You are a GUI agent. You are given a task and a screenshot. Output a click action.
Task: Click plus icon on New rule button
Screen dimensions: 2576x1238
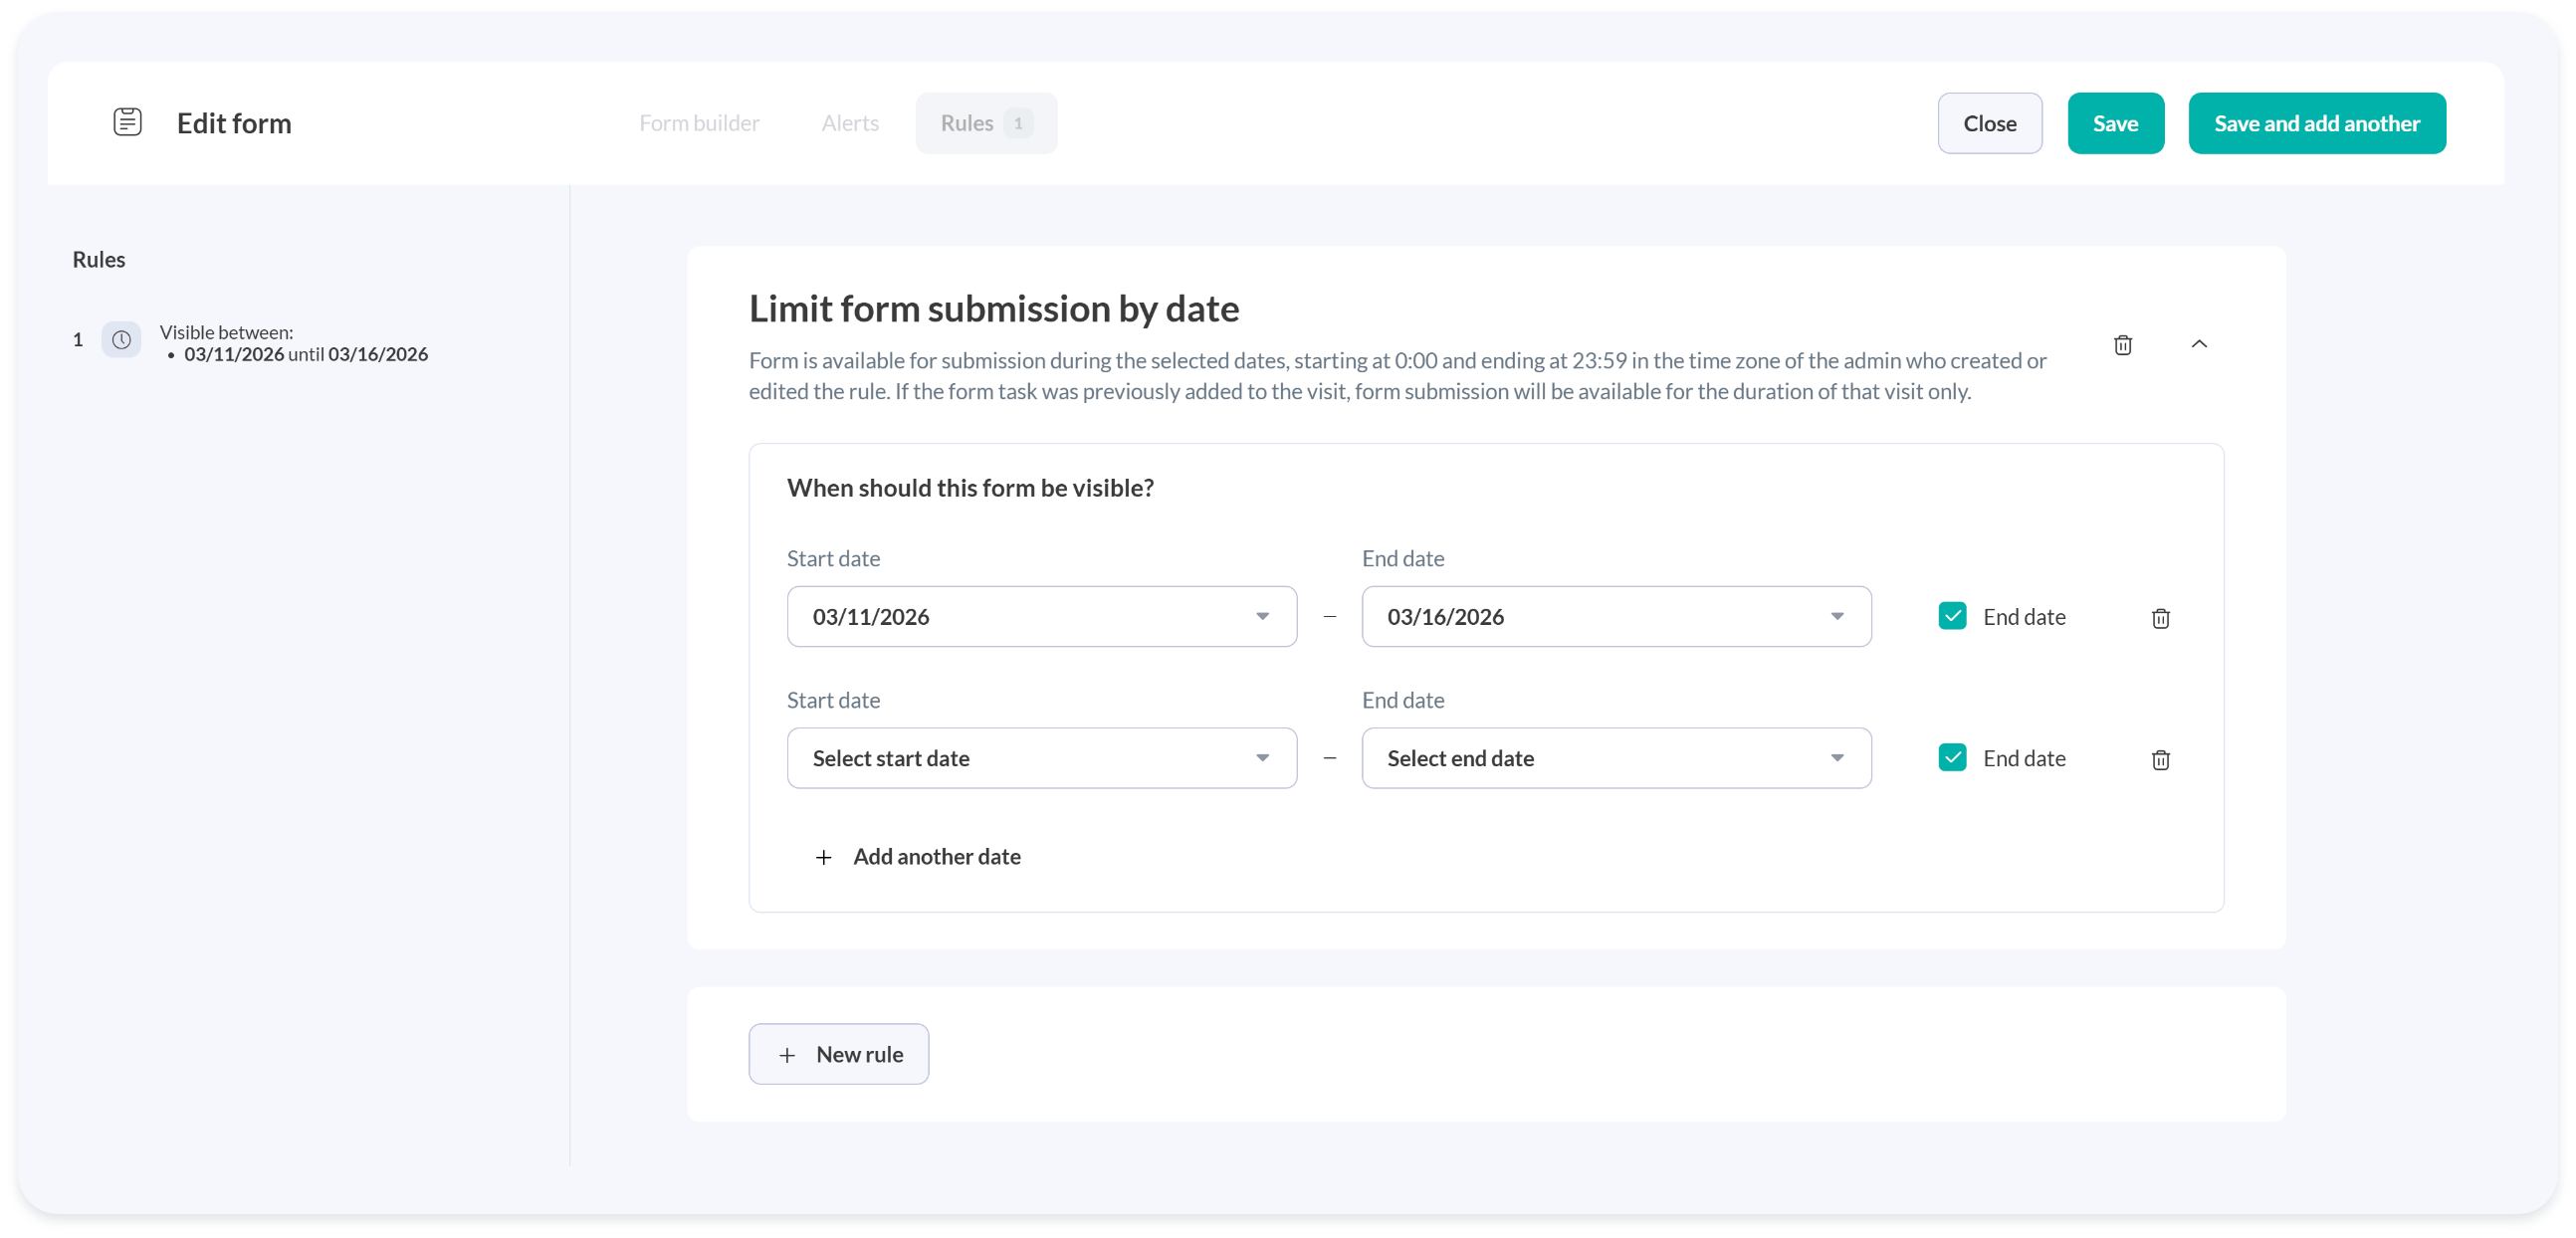(787, 1055)
